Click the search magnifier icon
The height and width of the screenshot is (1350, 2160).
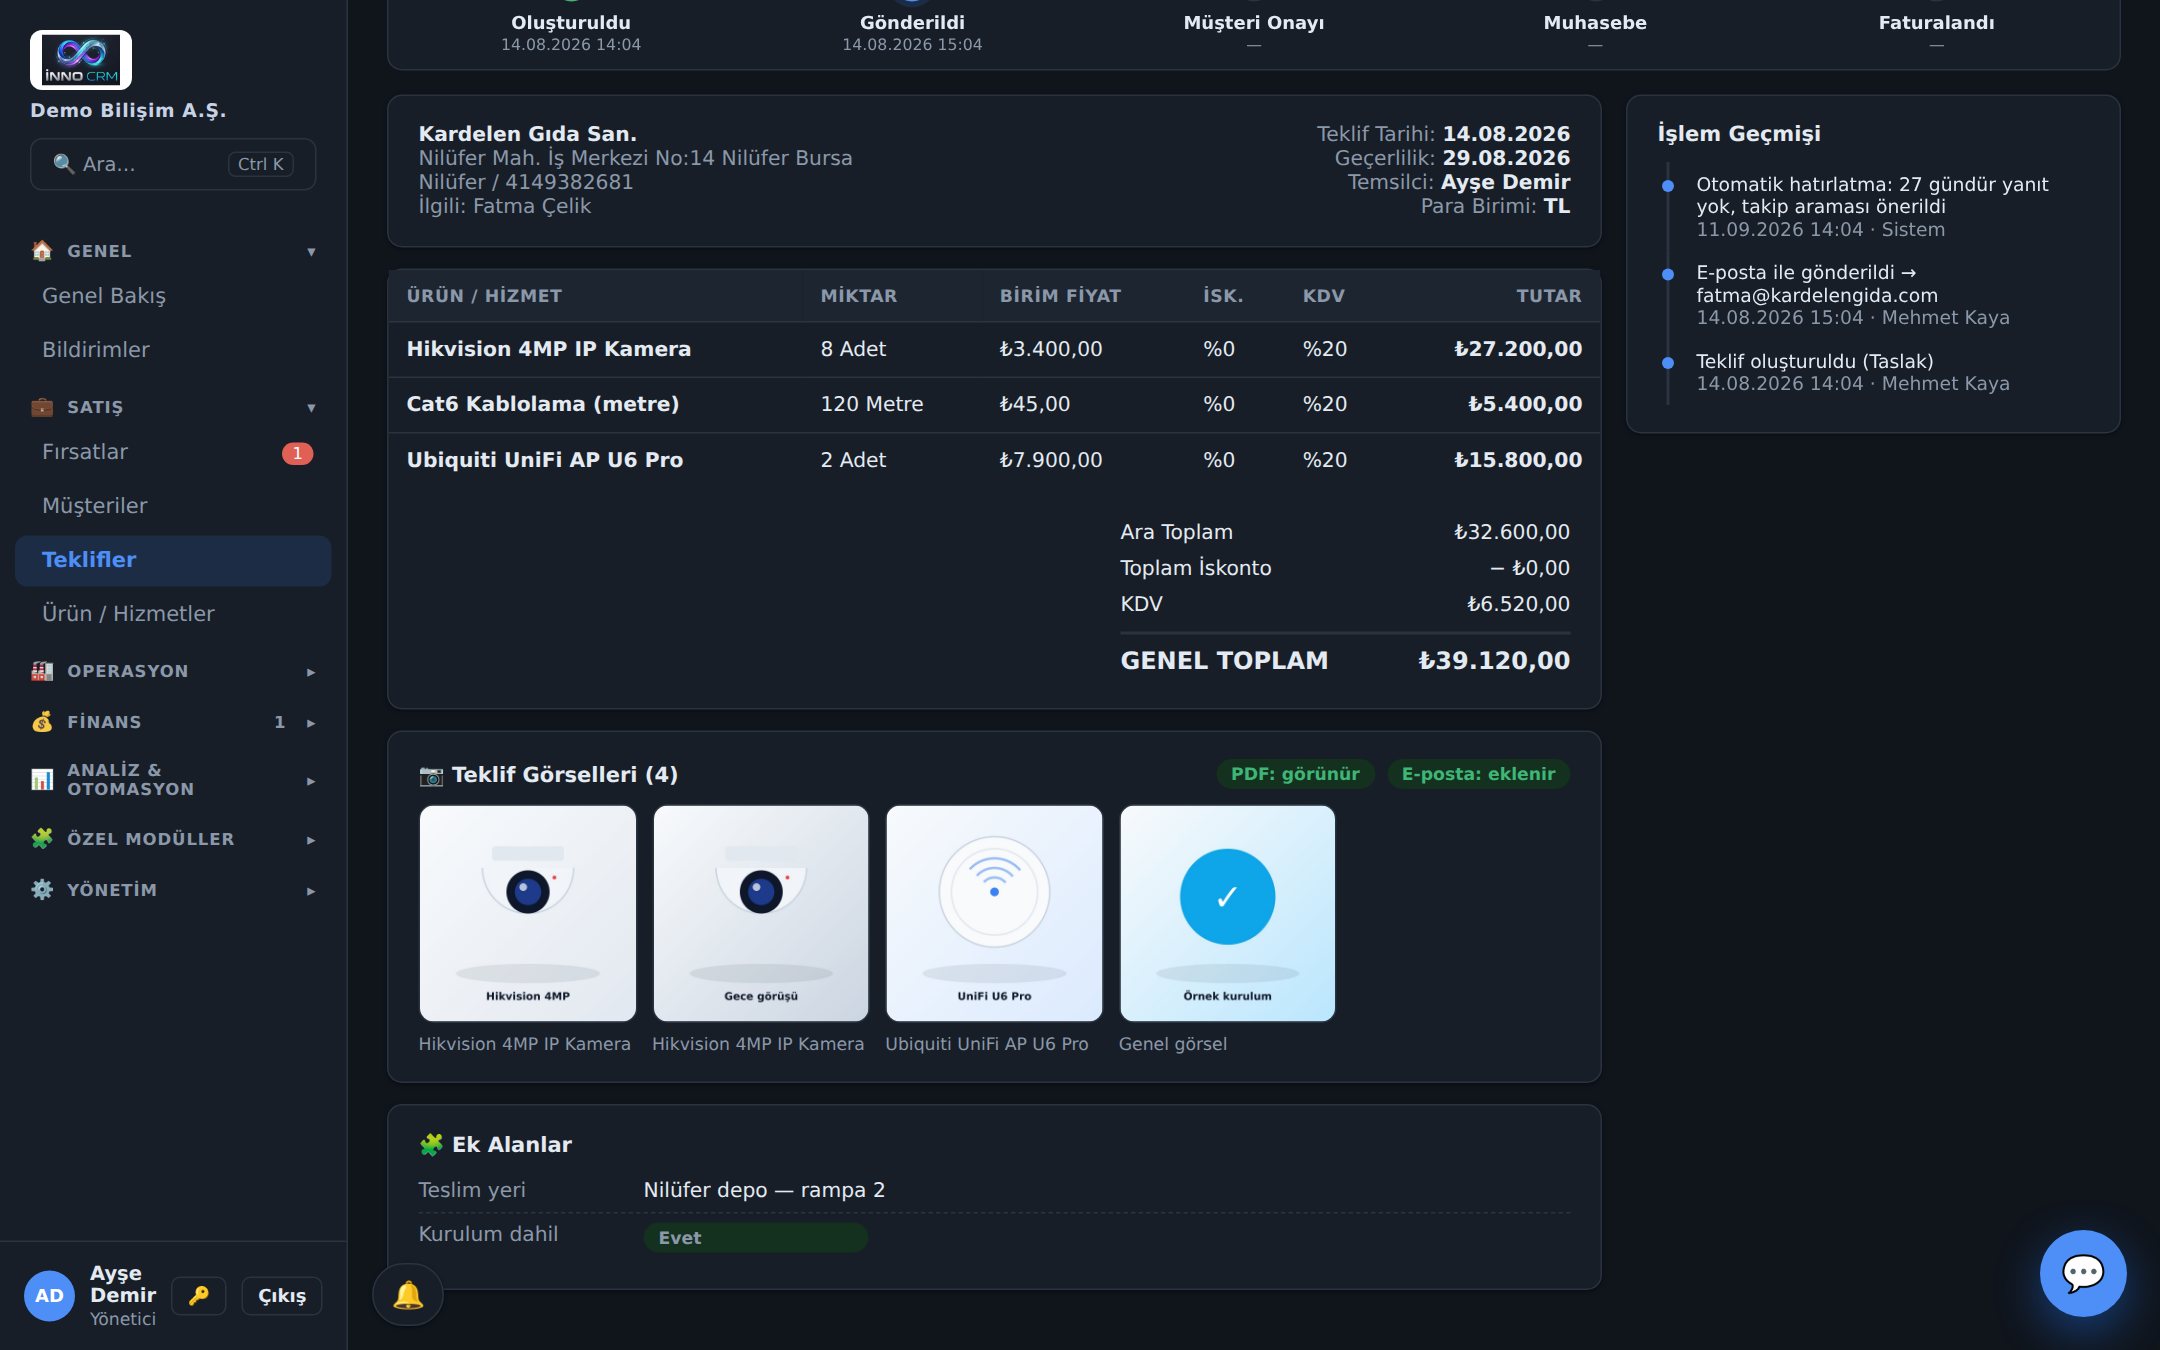64,164
